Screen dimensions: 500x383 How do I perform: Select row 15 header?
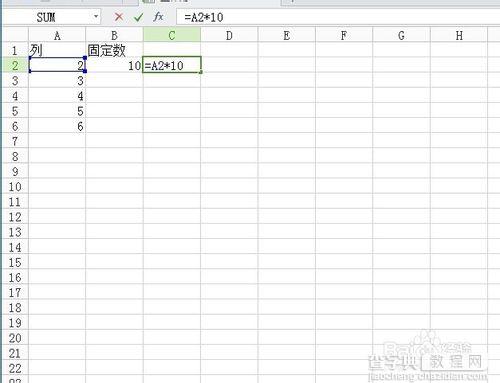pos(15,262)
